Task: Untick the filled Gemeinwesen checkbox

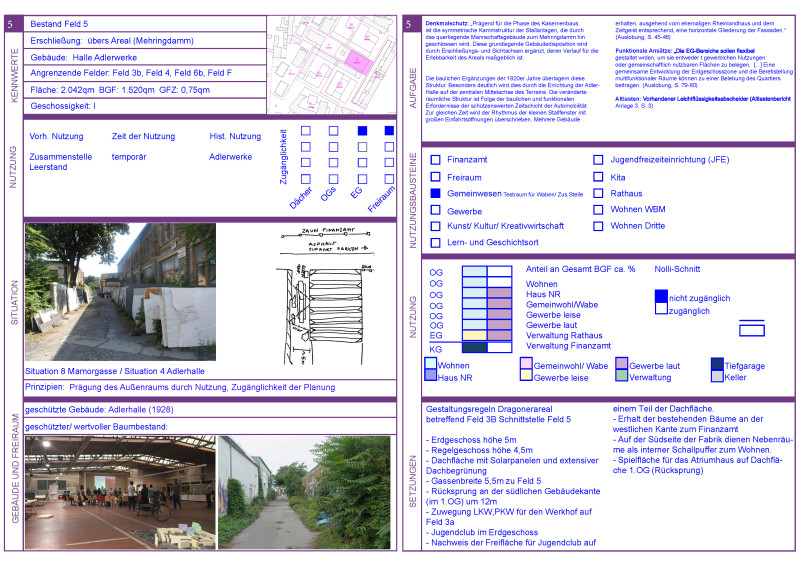Action: pos(435,193)
